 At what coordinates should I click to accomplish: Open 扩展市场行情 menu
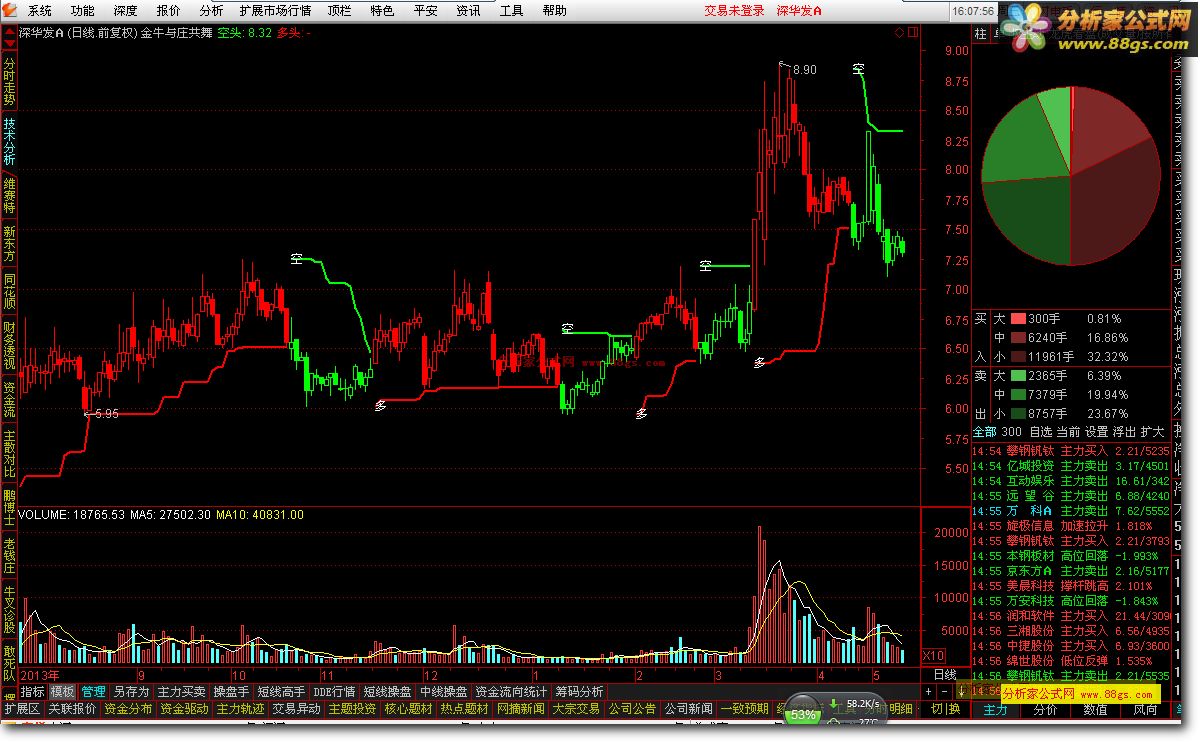(x=275, y=11)
